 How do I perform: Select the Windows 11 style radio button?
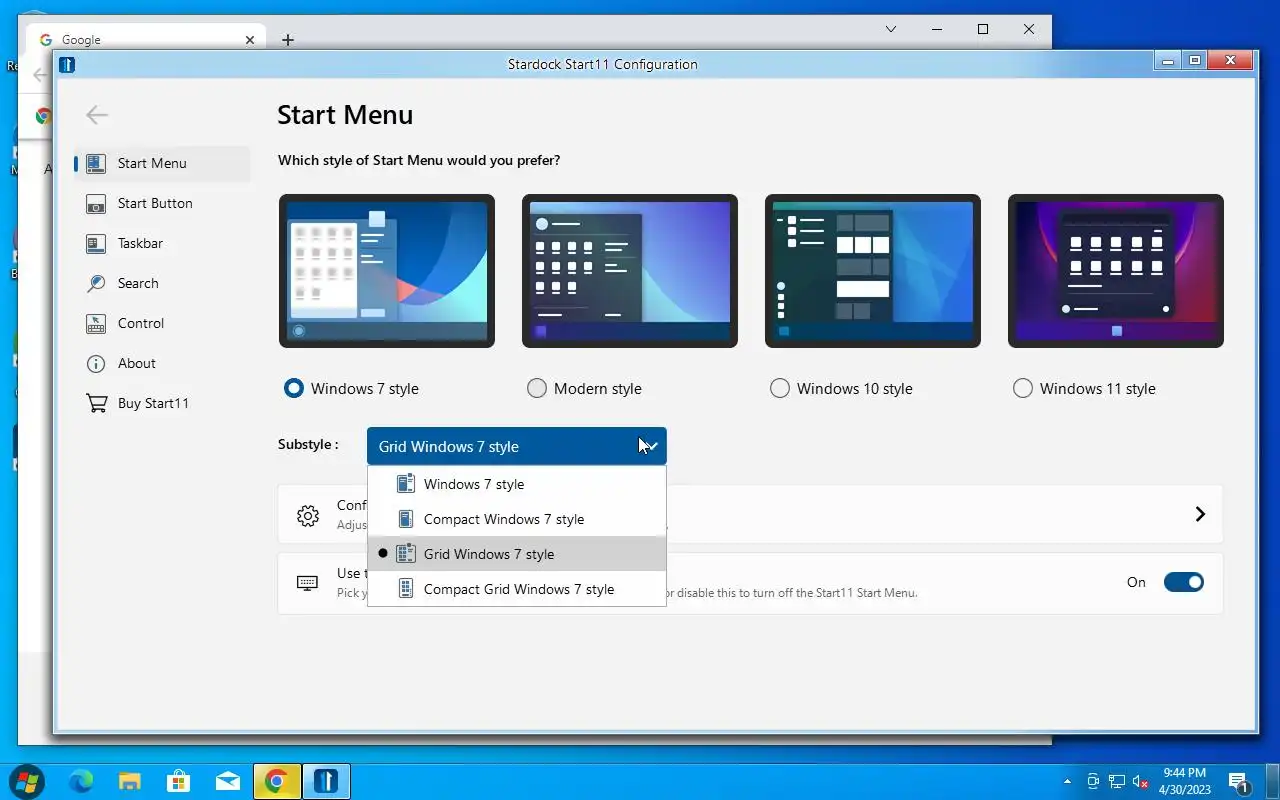pos(1023,388)
